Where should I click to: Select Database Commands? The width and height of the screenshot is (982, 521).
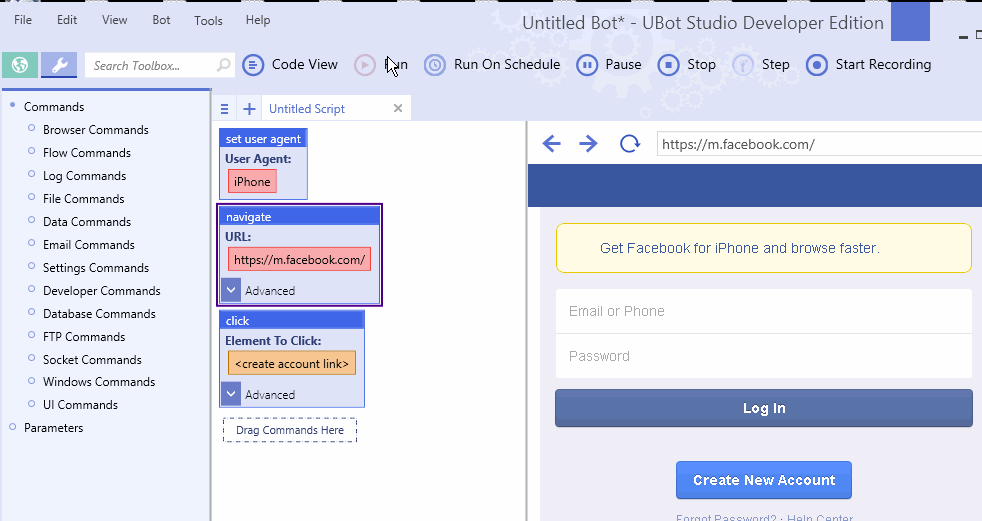[100, 314]
